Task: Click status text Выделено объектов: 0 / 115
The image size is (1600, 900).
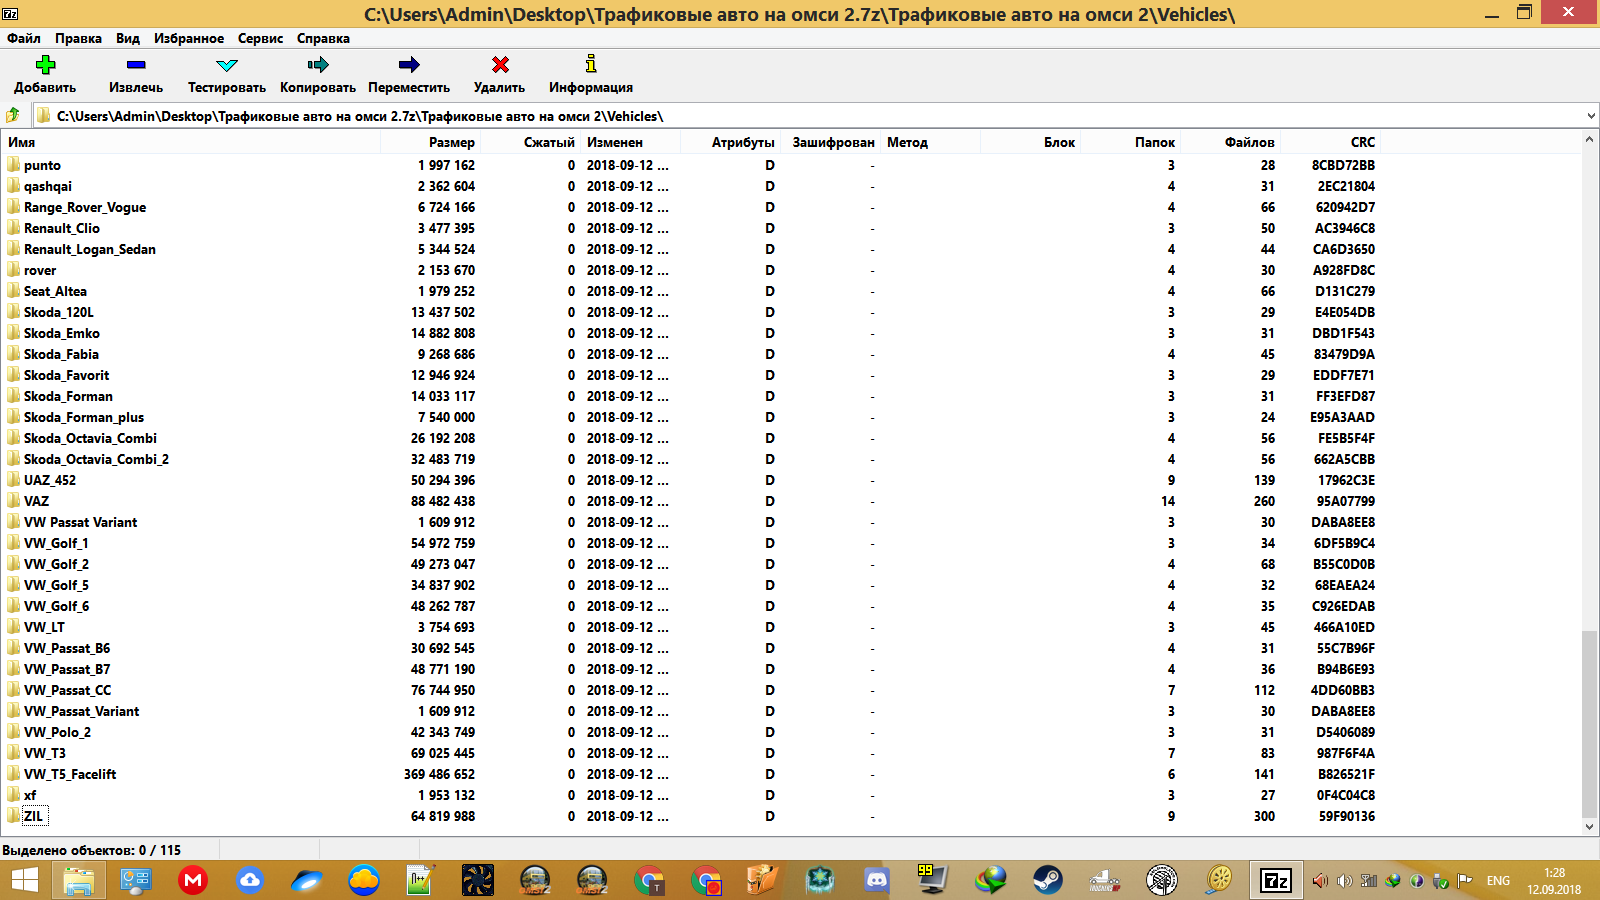Action: (x=91, y=850)
